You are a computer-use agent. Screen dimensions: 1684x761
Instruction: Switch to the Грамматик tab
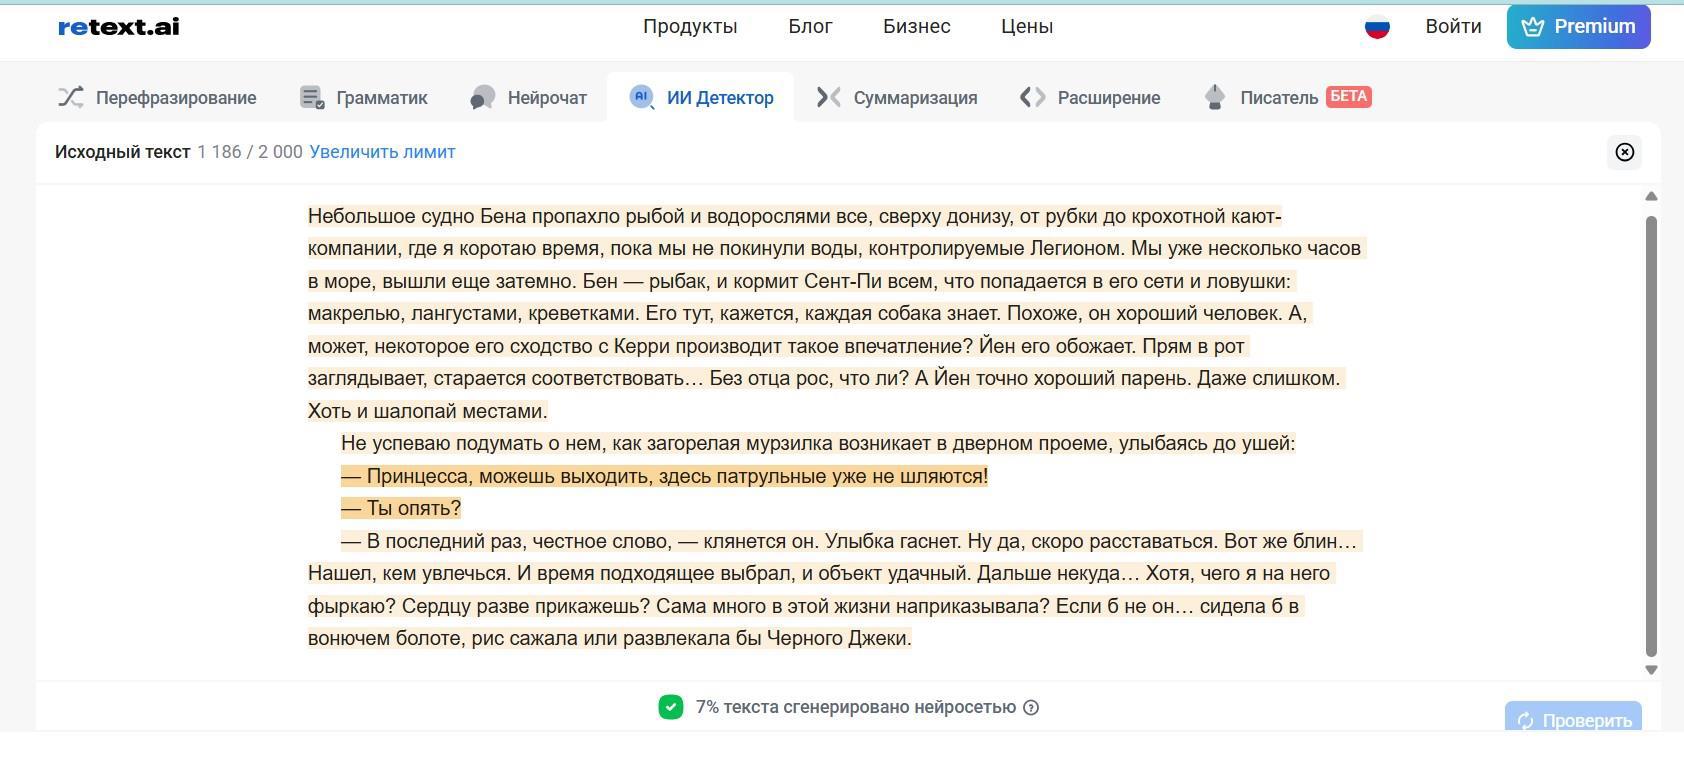click(x=364, y=98)
